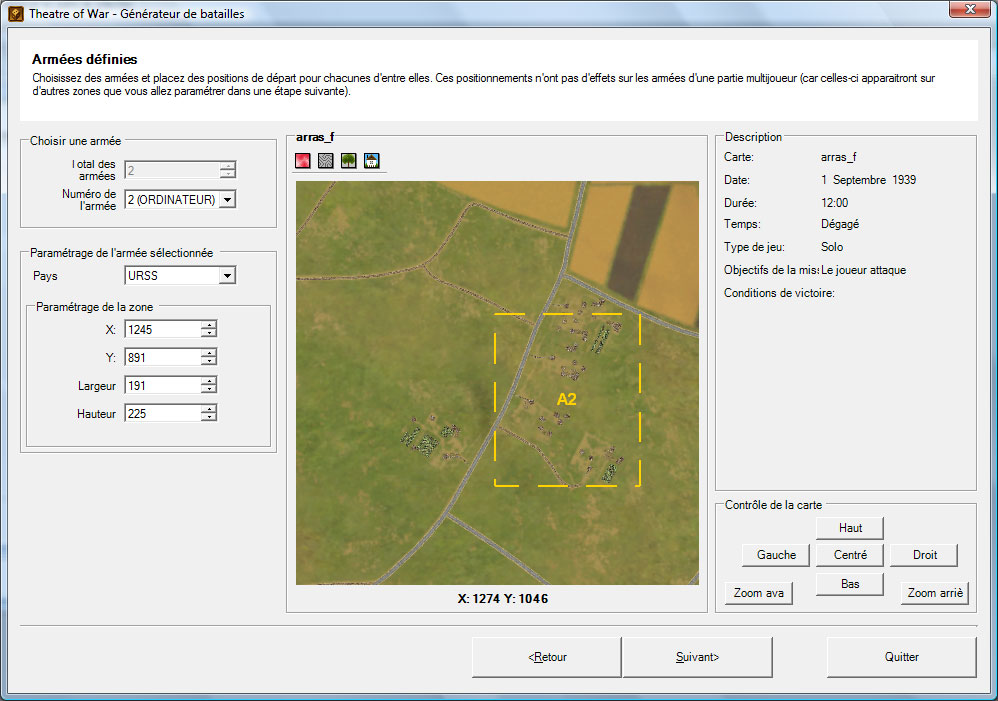Click the Centré button
Image resolution: width=998 pixels, height=701 pixels.
tap(850, 555)
